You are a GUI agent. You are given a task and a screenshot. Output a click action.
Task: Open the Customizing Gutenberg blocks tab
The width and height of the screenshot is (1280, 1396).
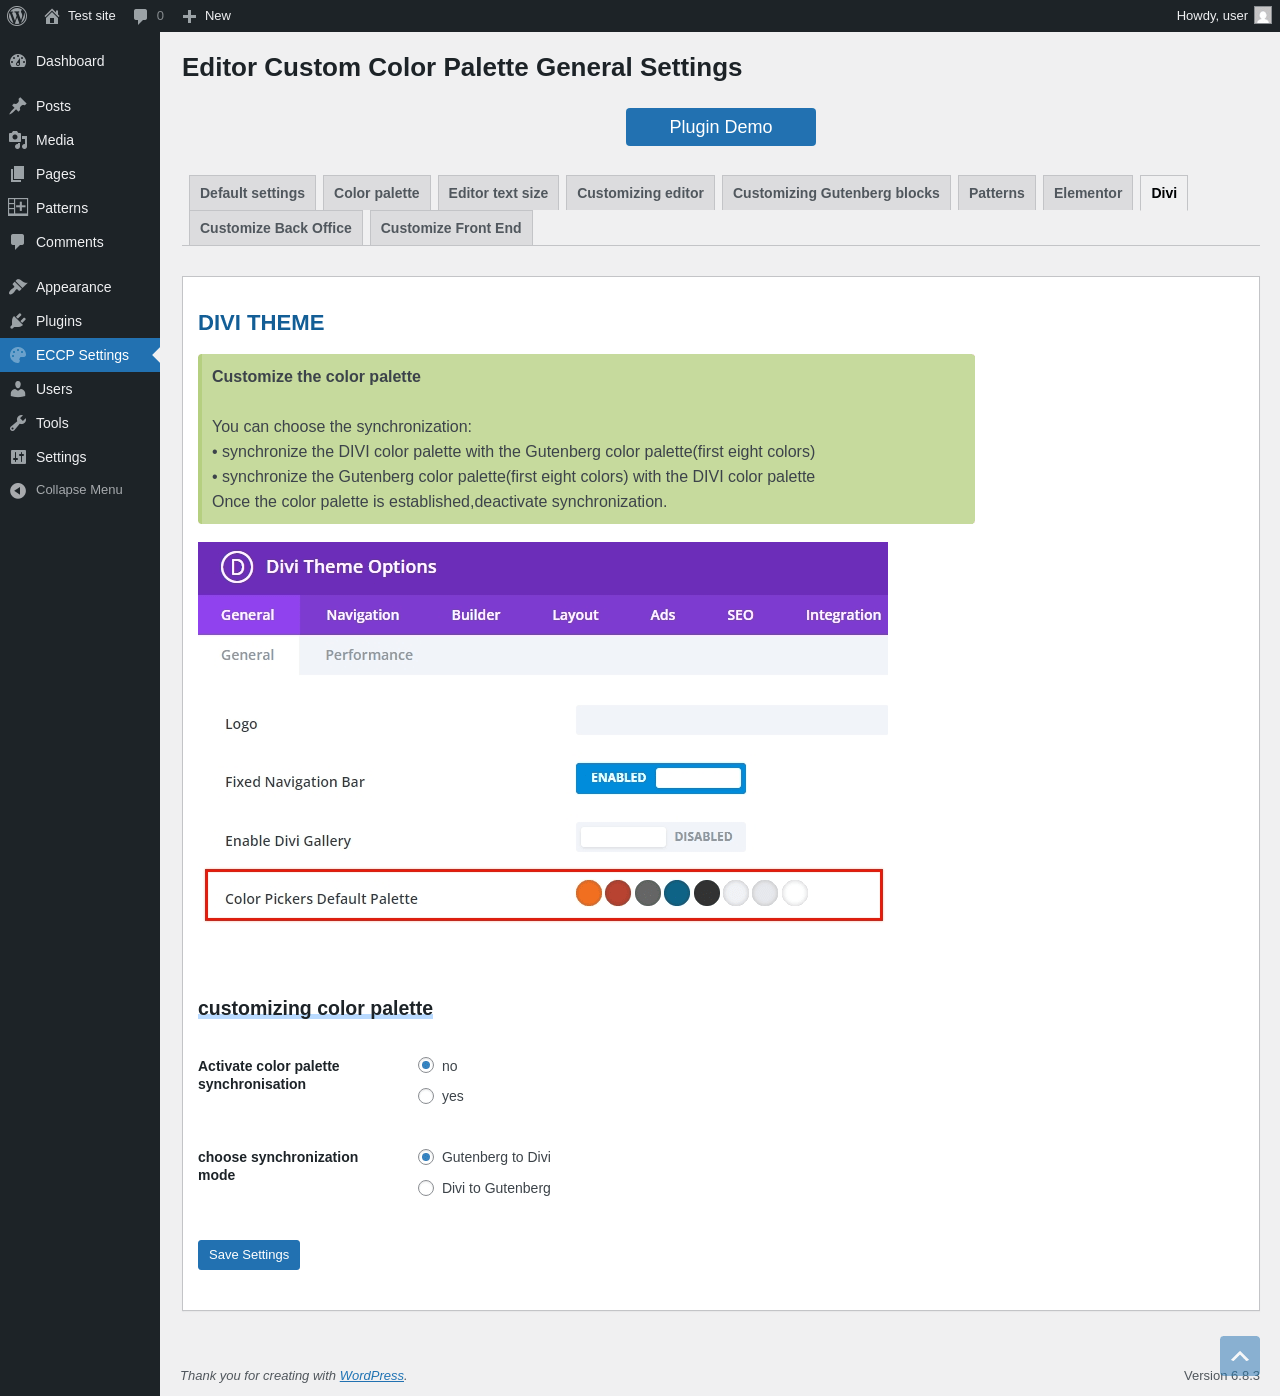click(836, 193)
